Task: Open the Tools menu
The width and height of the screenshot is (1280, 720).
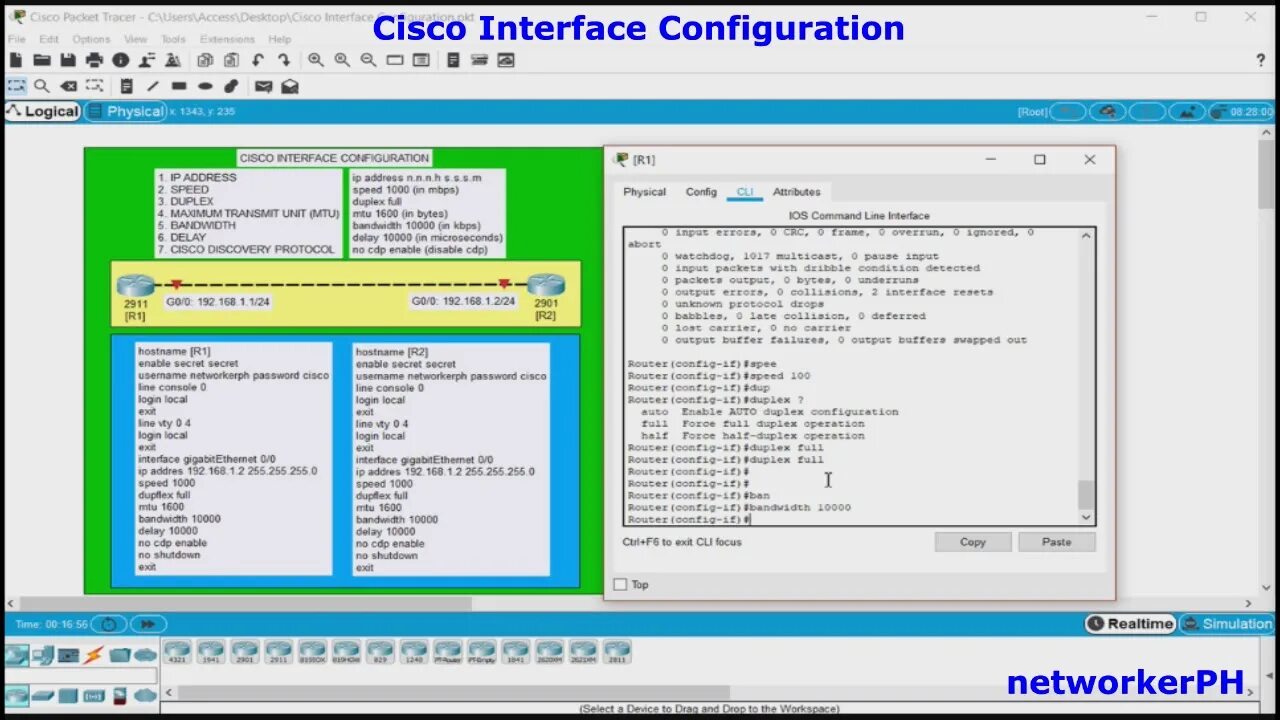Action: [173, 39]
